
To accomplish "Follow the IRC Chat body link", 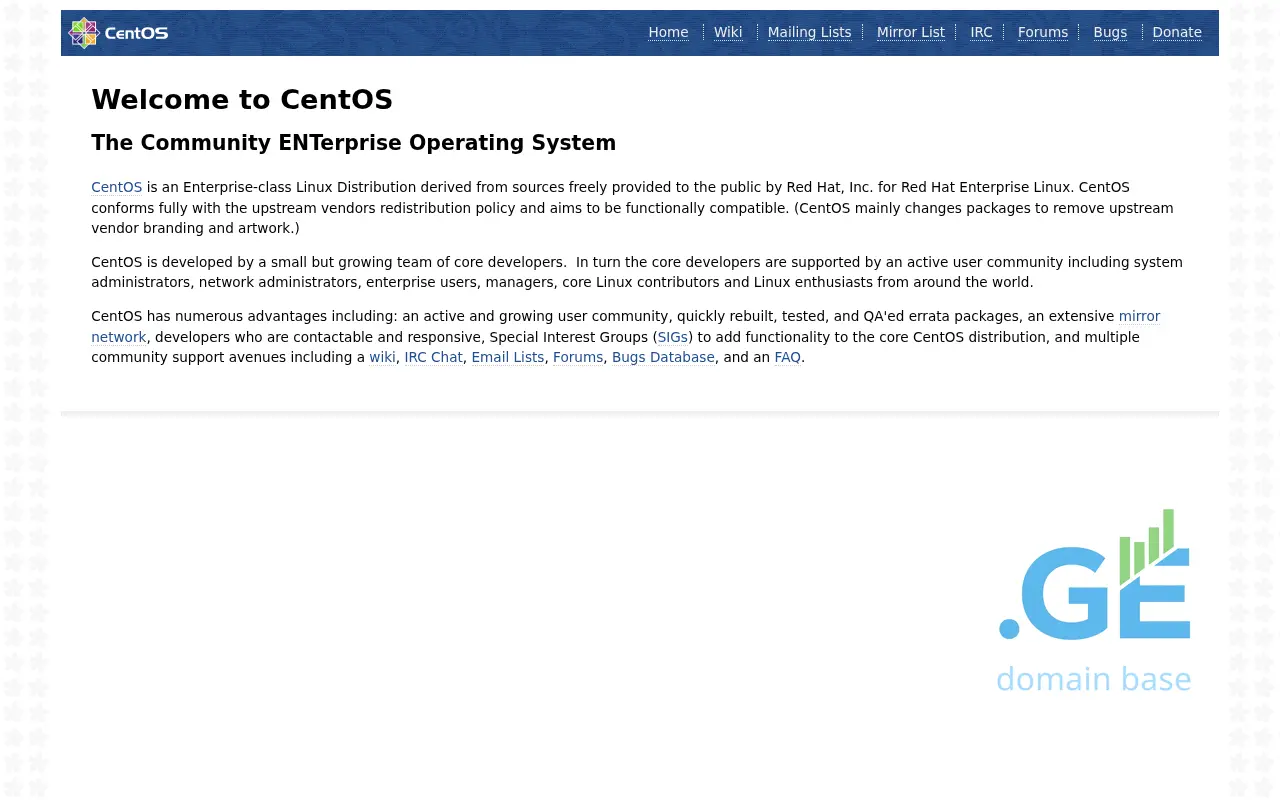I will click(x=433, y=357).
